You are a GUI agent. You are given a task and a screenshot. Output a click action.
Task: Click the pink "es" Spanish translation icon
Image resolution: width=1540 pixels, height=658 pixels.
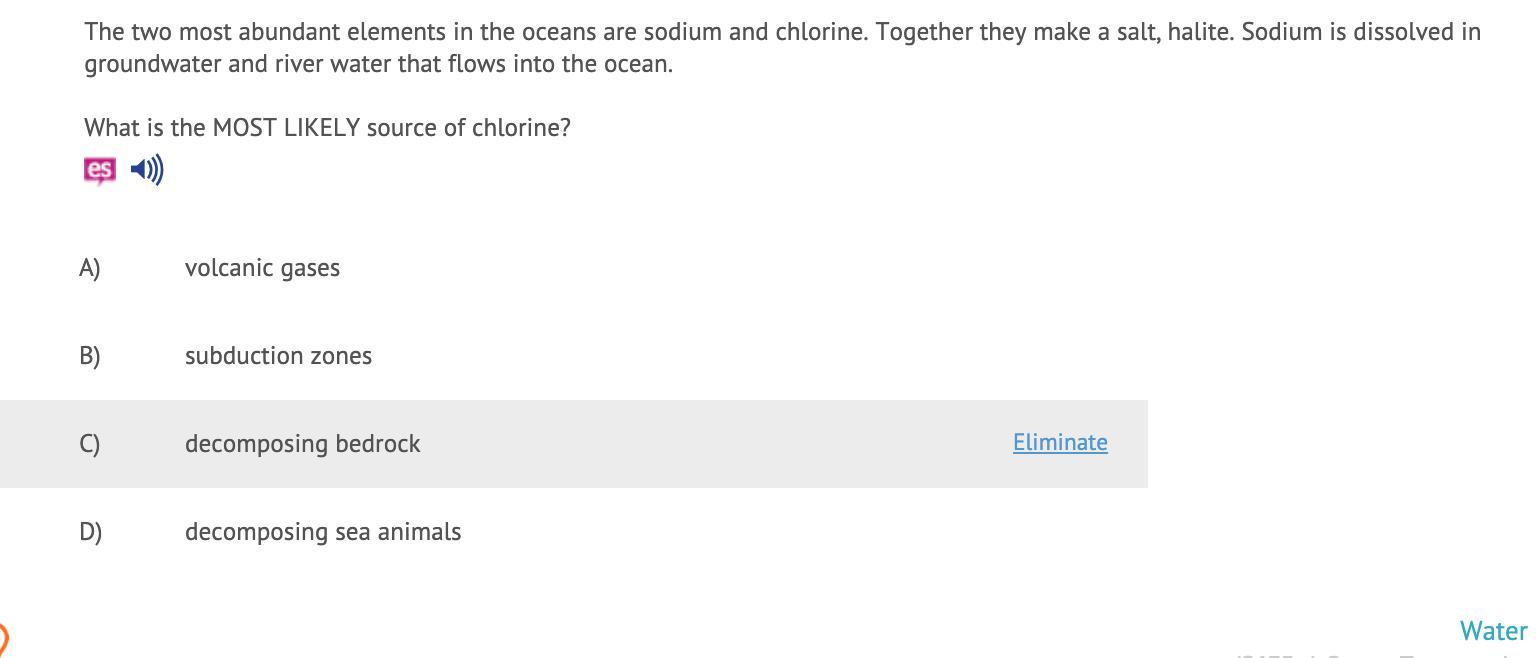99,170
